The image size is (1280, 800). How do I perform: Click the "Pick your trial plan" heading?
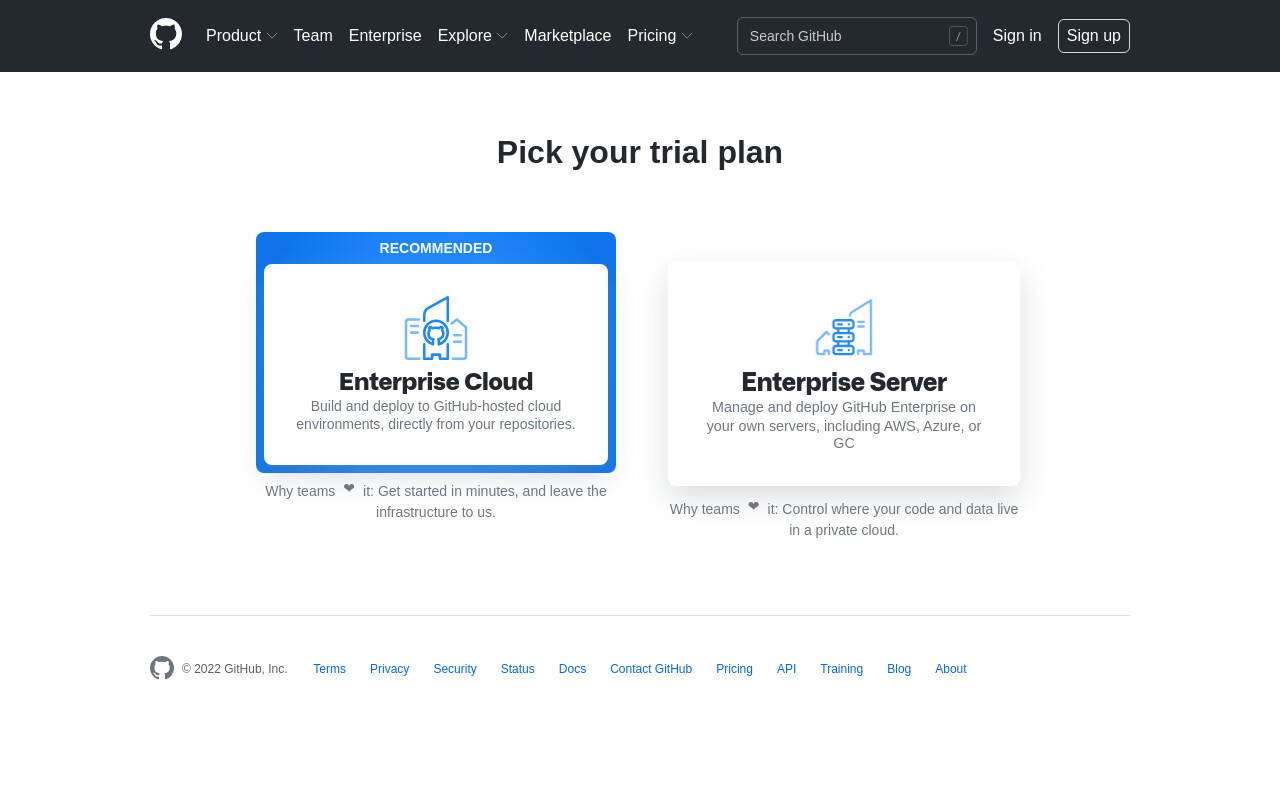point(640,152)
